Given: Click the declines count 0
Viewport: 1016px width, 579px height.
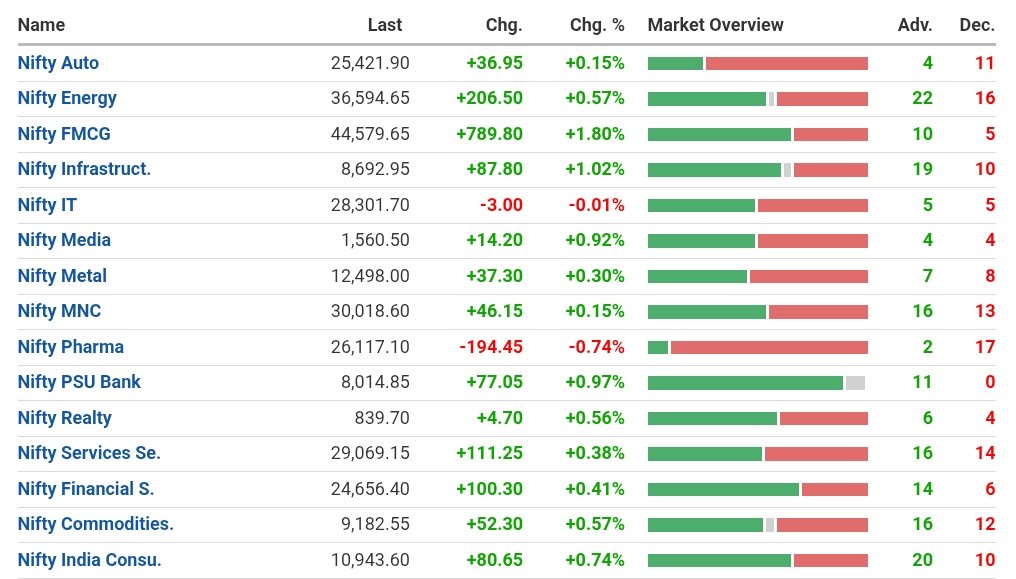Looking at the screenshot, I should (x=990, y=382).
